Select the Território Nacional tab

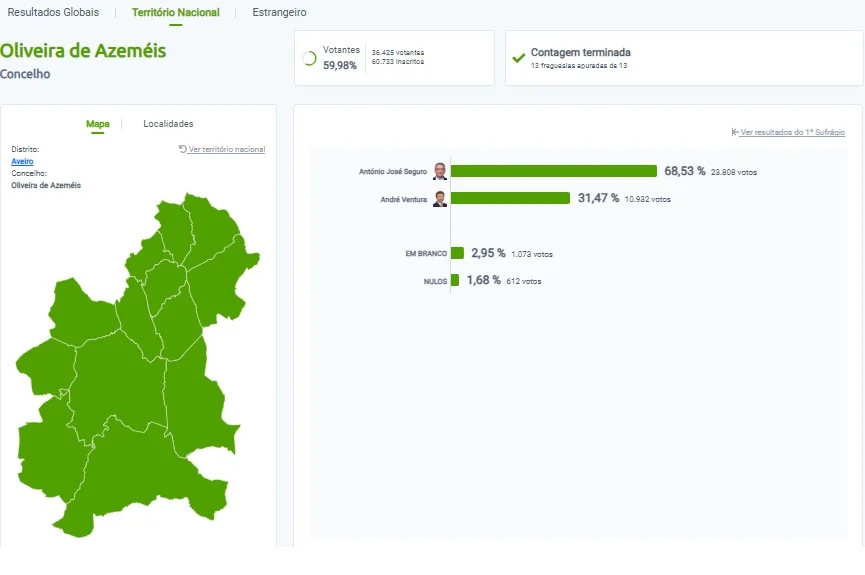click(175, 12)
